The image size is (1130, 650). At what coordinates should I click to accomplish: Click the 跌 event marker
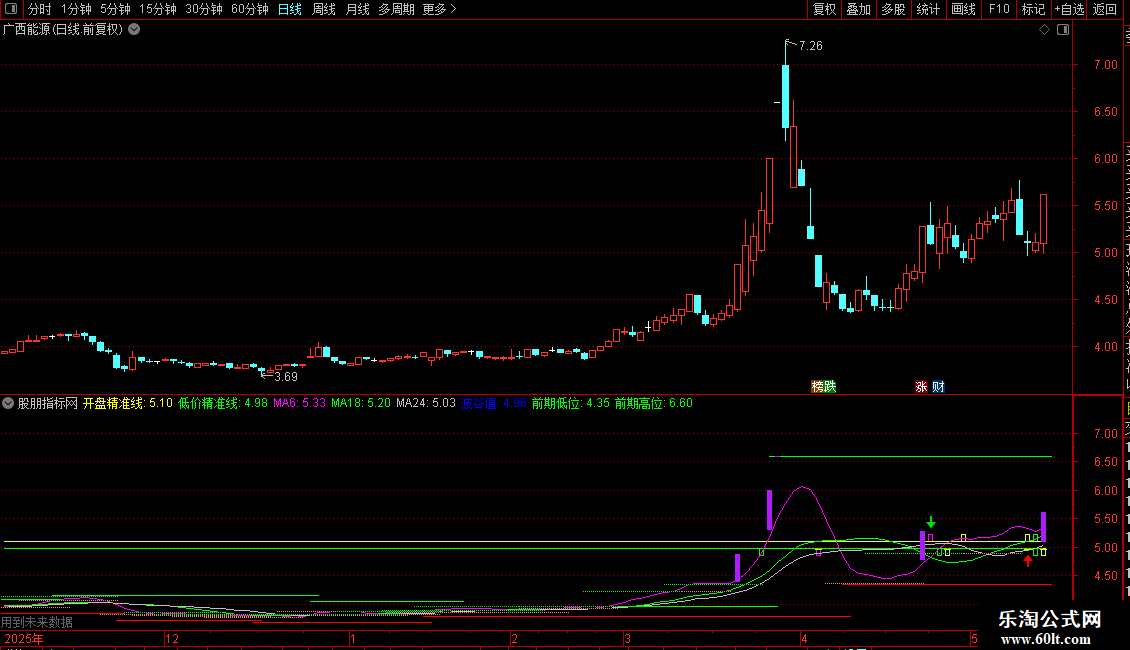(830, 387)
